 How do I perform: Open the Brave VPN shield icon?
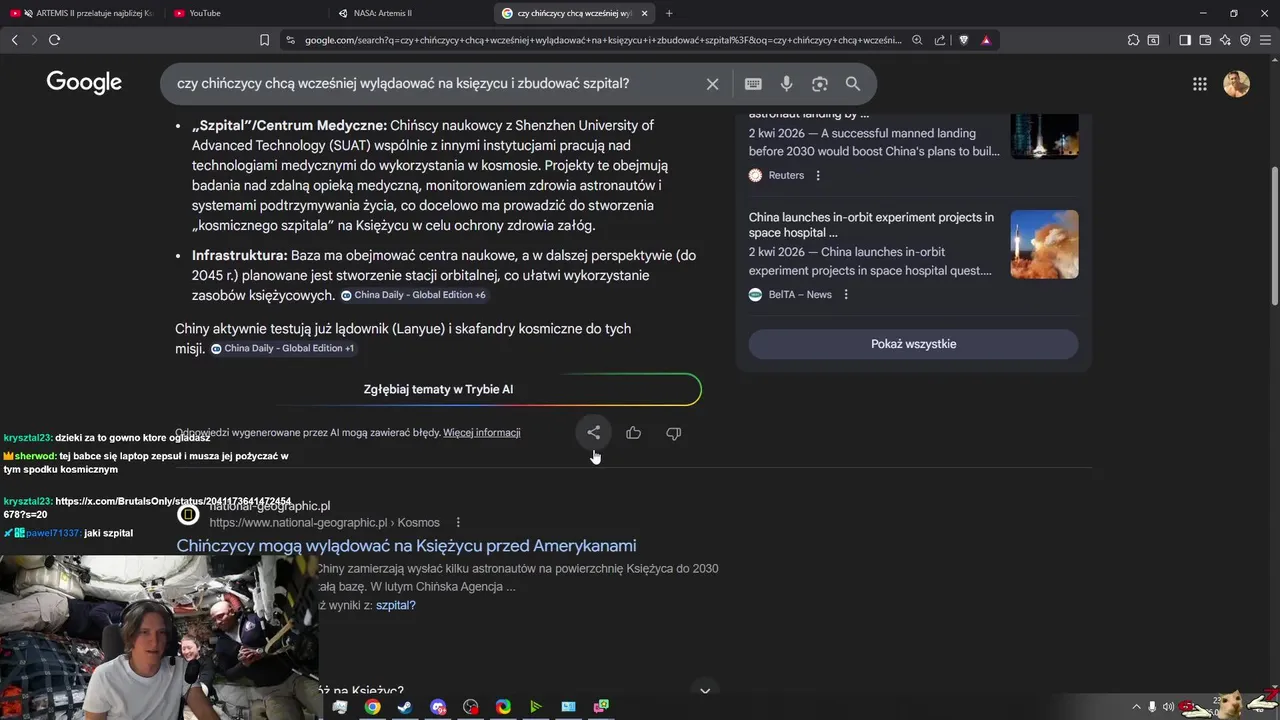coord(1245,40)
